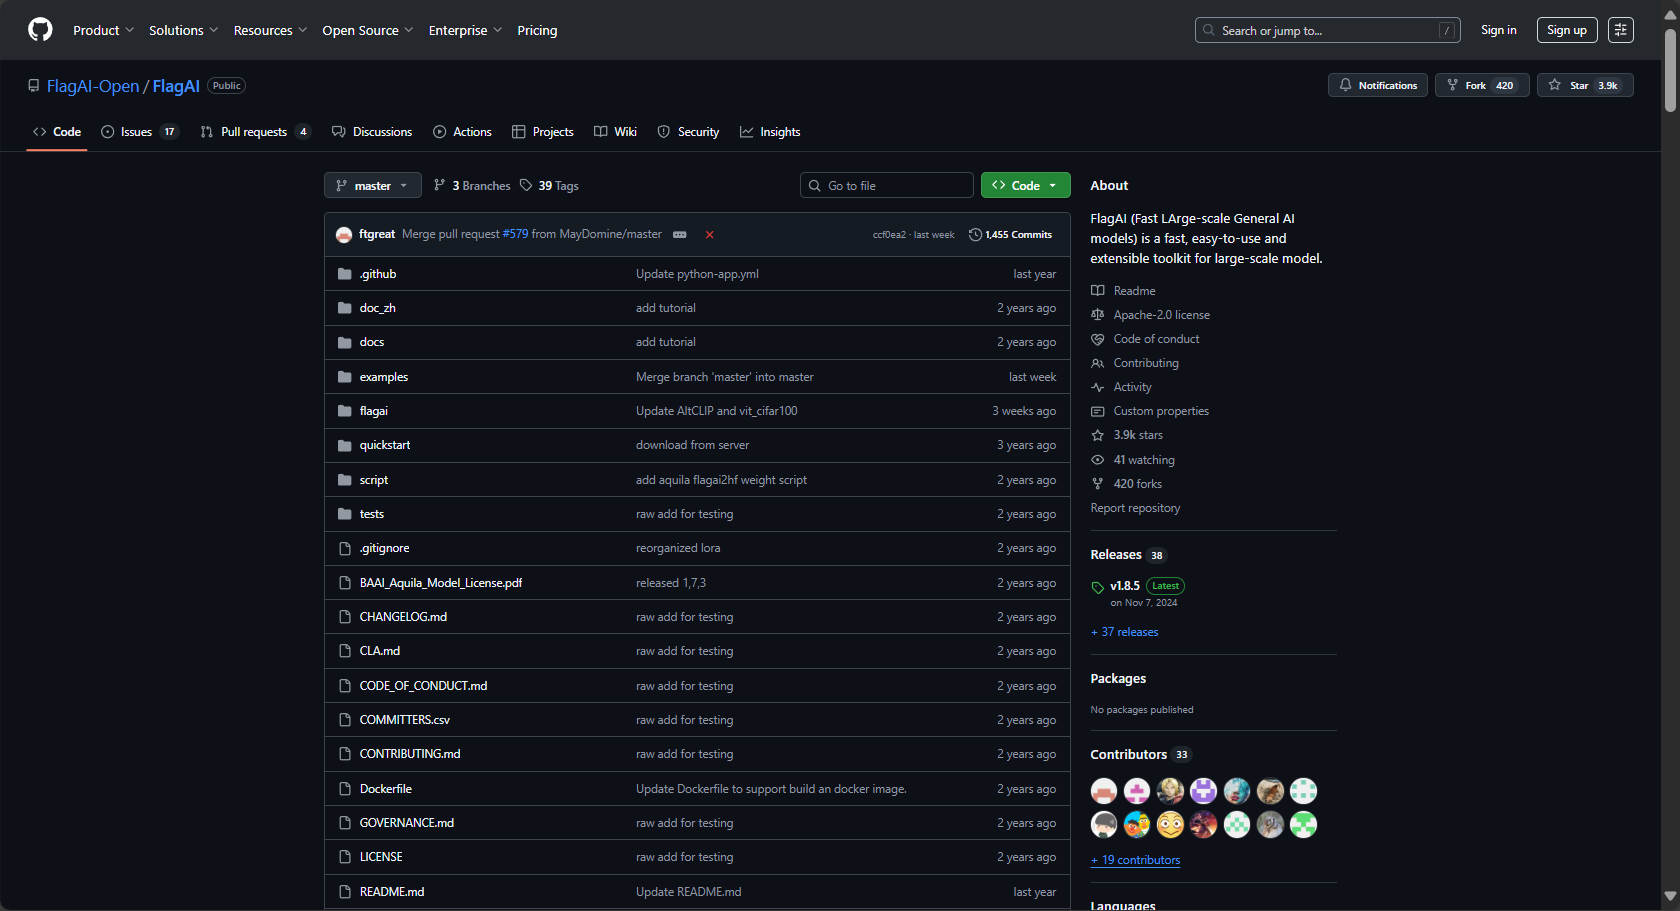Image resolution: width=1680 pixels, height=911 pixels.
Task: Click the first contributor avatar
Action: coord(1104,791)
